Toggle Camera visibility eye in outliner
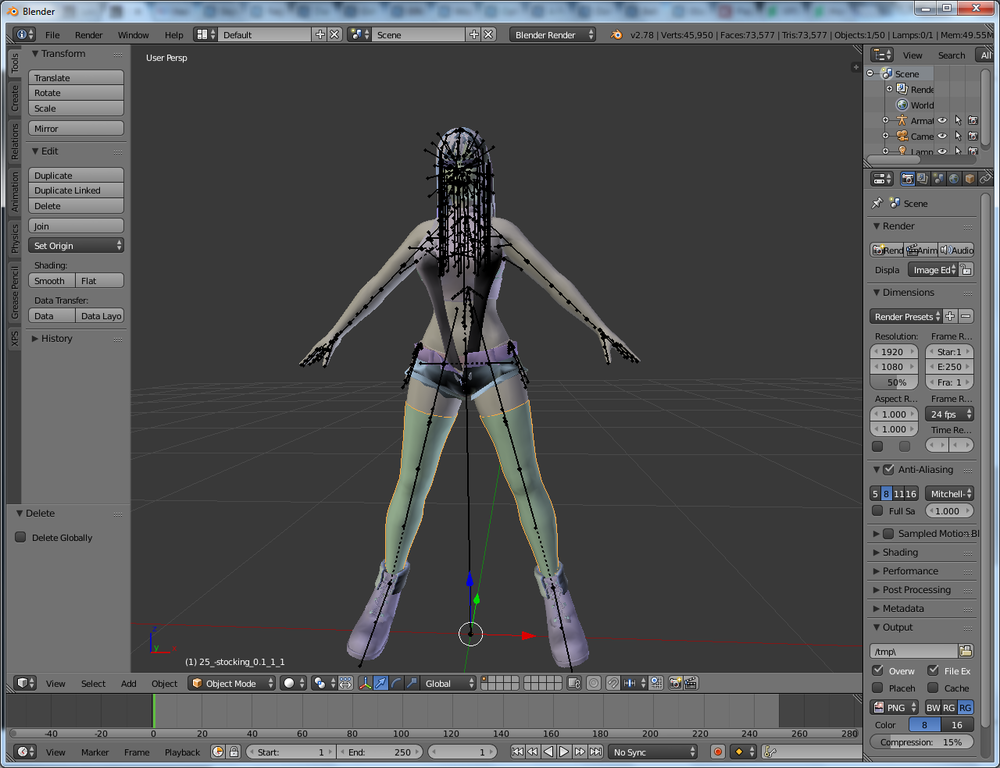1000x768 pixels. tap(942, 135)
